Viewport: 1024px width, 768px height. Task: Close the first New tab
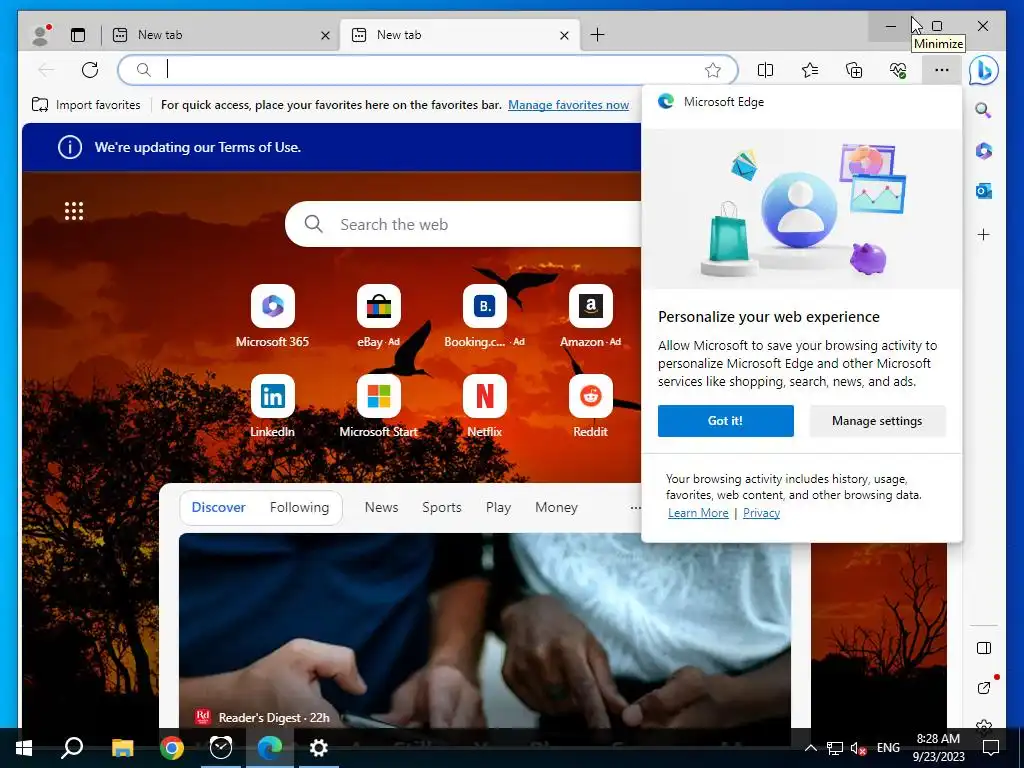click(x=325, y=35)
